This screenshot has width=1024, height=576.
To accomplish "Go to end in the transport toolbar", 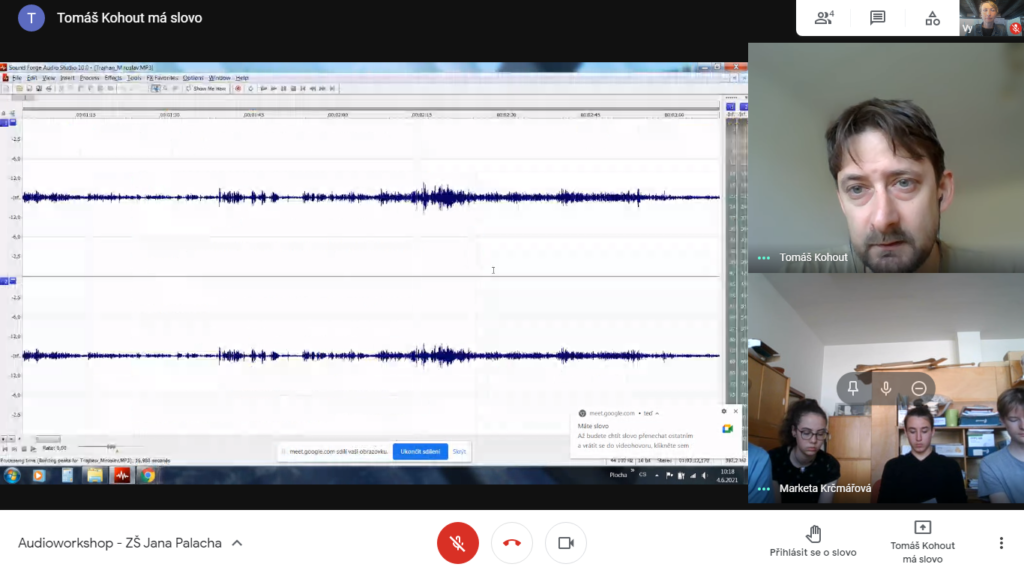I will click(332, 88).
